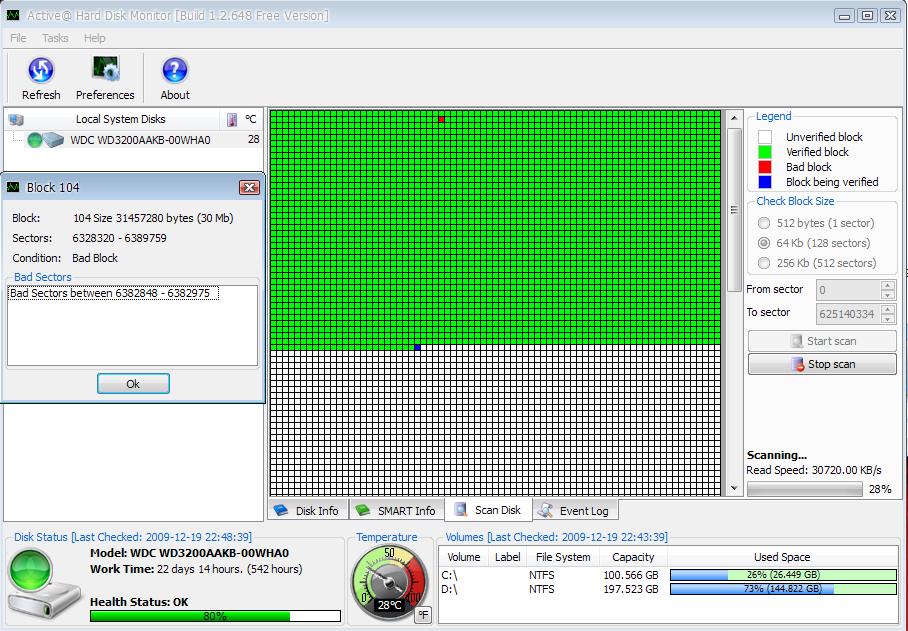Click the thermometer icon in disk list header
Viewport: 908px width, 631px height.
pos(232,120)
